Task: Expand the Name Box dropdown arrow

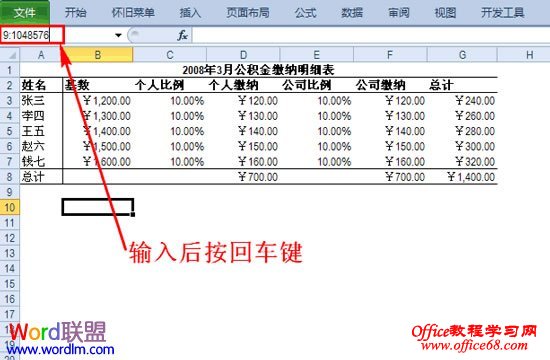Action: point(118,35)
